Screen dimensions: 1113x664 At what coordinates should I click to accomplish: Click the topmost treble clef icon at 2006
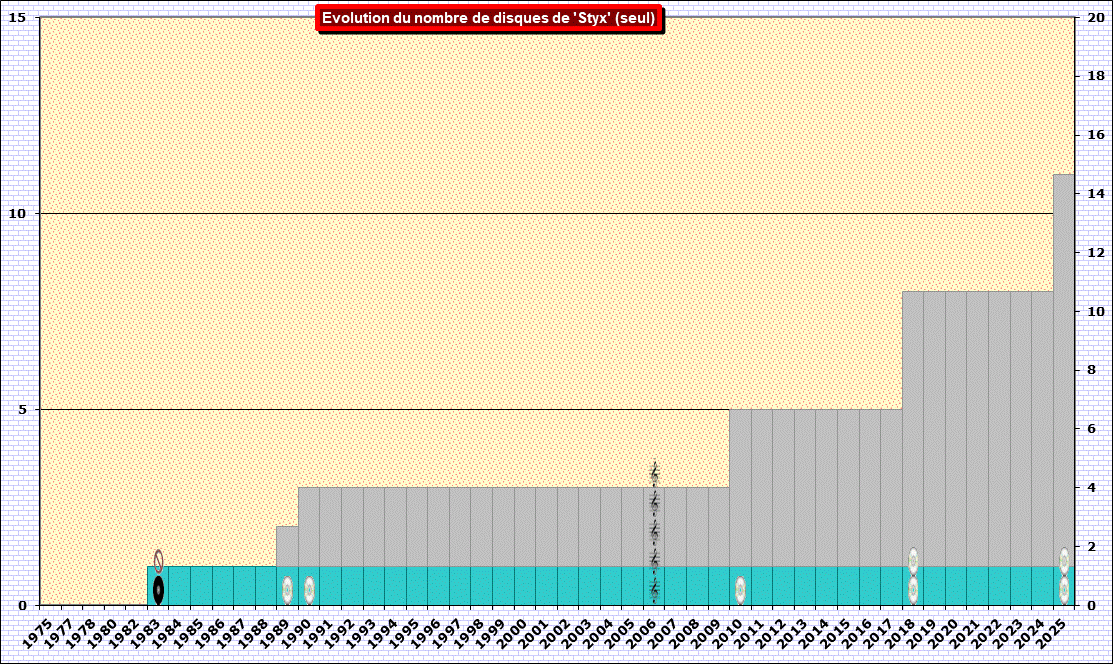tap(654, 474)
